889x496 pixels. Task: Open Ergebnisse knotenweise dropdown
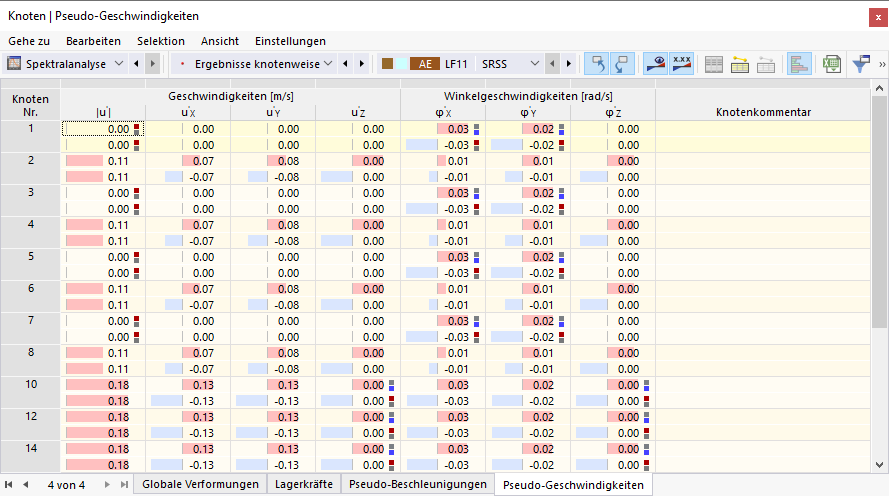click(x=328, y=63)
